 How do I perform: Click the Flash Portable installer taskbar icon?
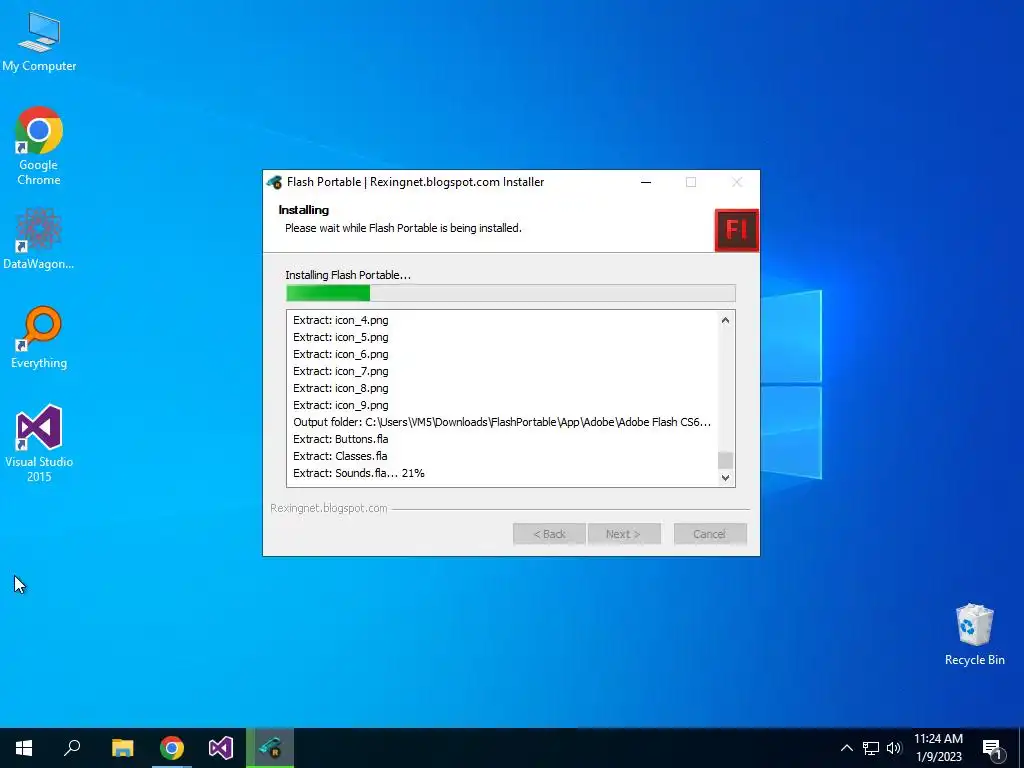[x=270, y=748]
